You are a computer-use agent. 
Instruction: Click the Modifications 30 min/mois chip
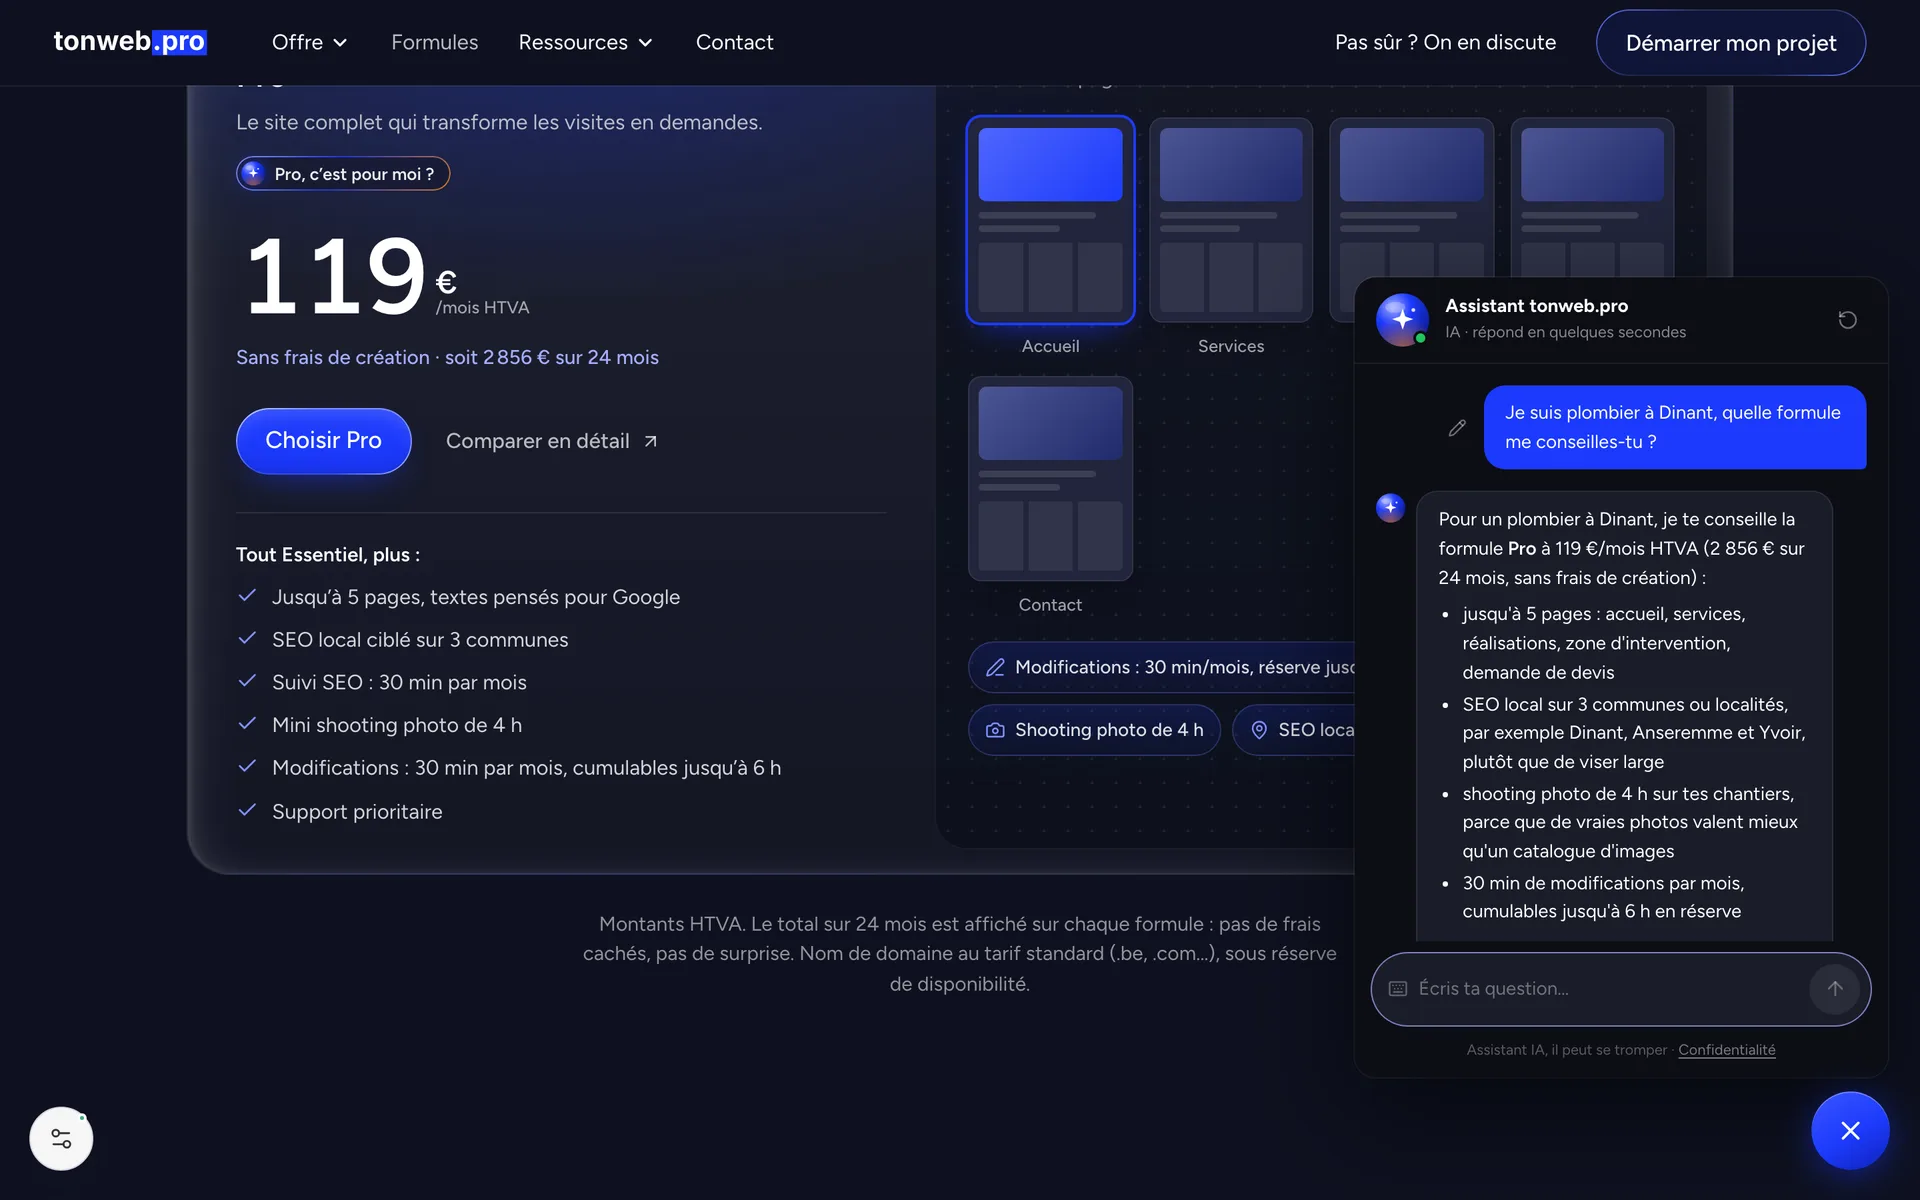click(x=1162, y=667)
